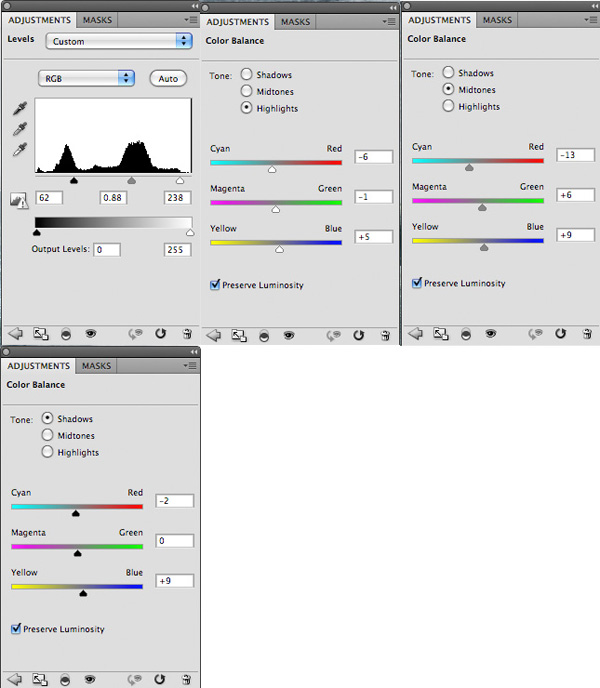
Task: Switch to Masks tab in Levels panel
Action: tap(97, 20)
